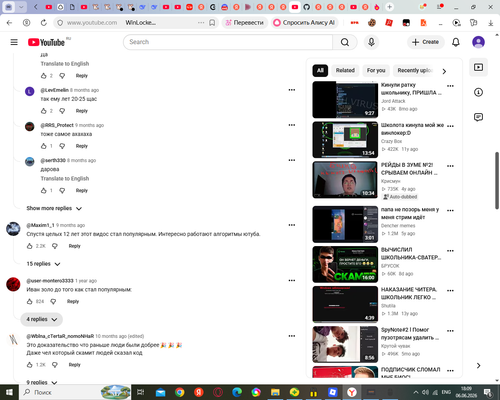The width and height of the screenshot is (500, 400).
Task: Open ВЫЧИСЛИЛ ШКОЛЬНИКА-СВАТЕРА video title
Action: click(411, 253)
